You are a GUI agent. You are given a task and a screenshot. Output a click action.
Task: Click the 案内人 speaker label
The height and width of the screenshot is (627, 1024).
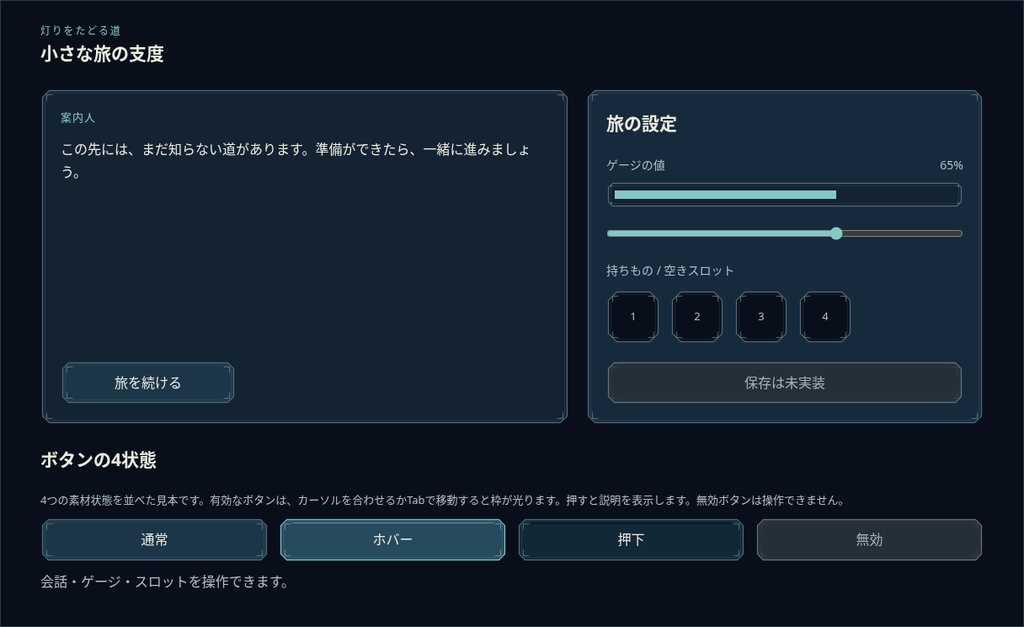pos(78,118)
